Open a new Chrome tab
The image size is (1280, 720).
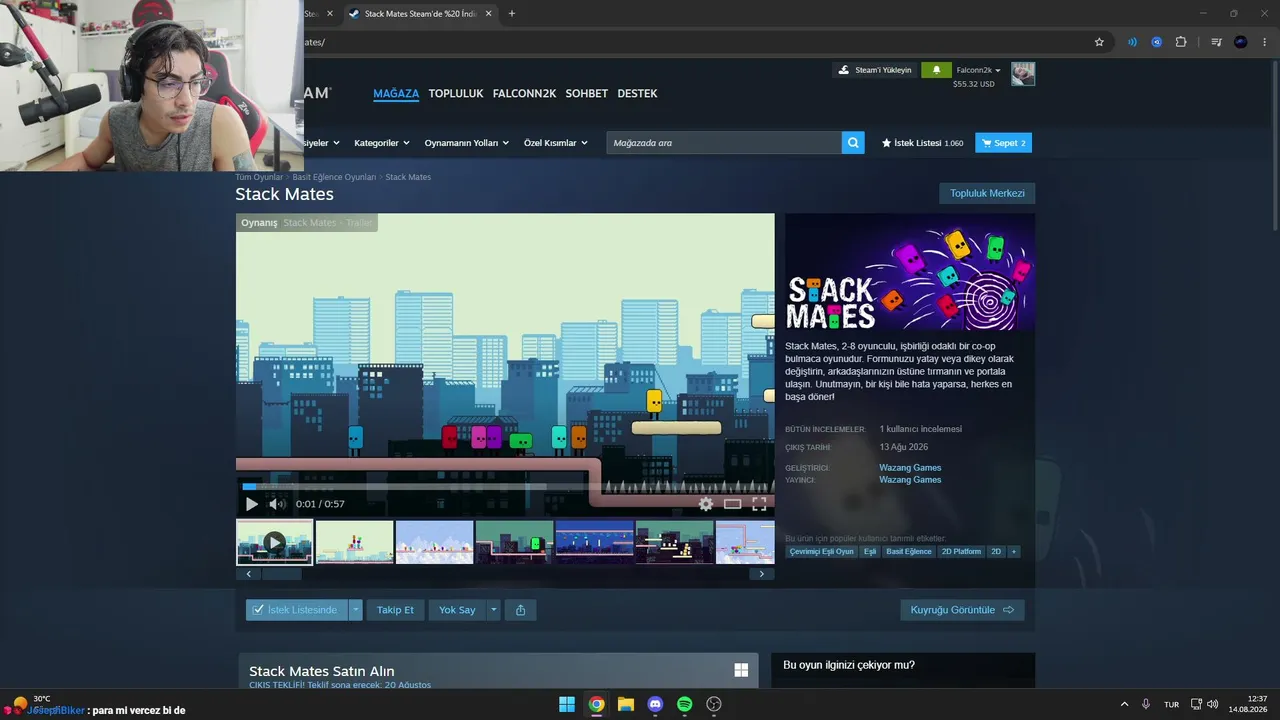(x=512, y=14)
